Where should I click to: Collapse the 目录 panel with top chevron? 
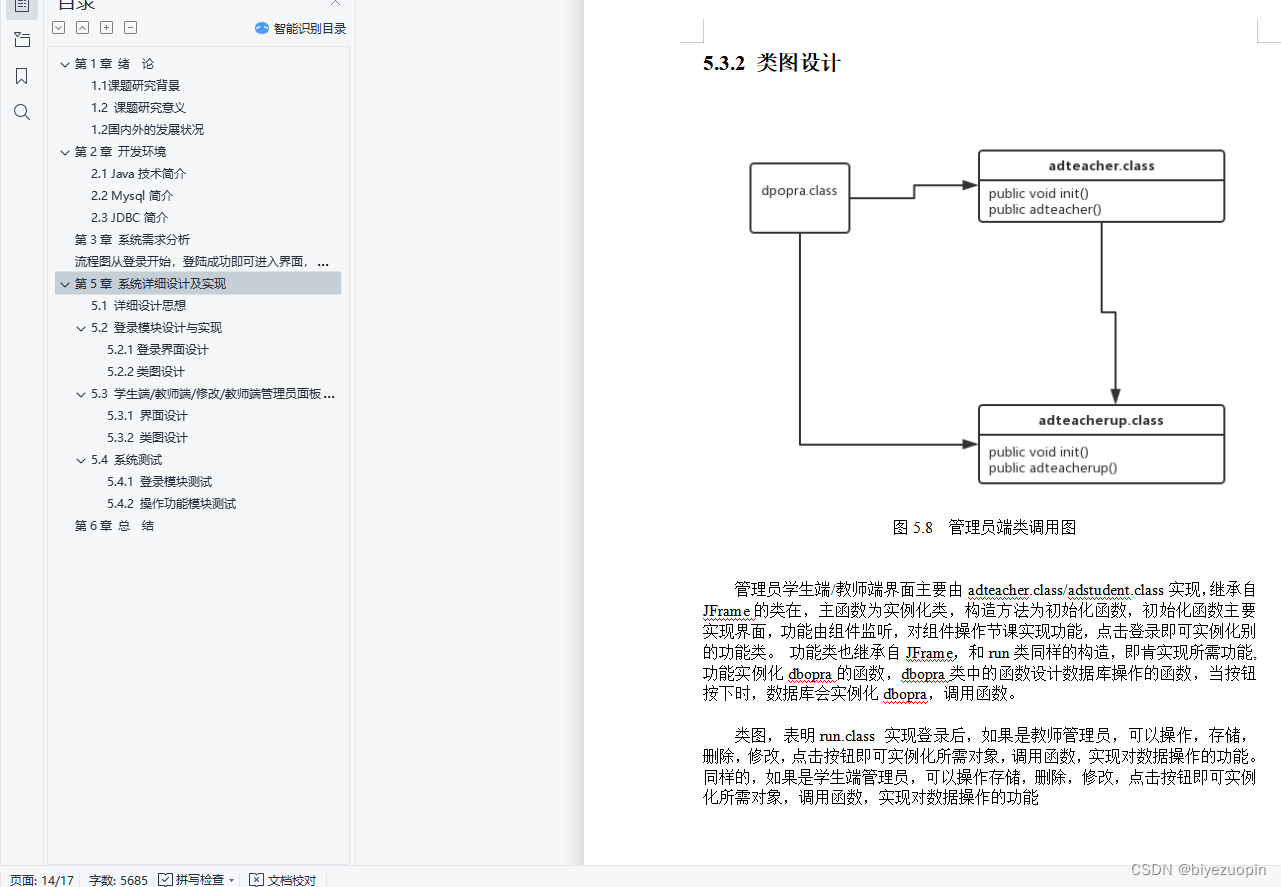coord(335,4)
